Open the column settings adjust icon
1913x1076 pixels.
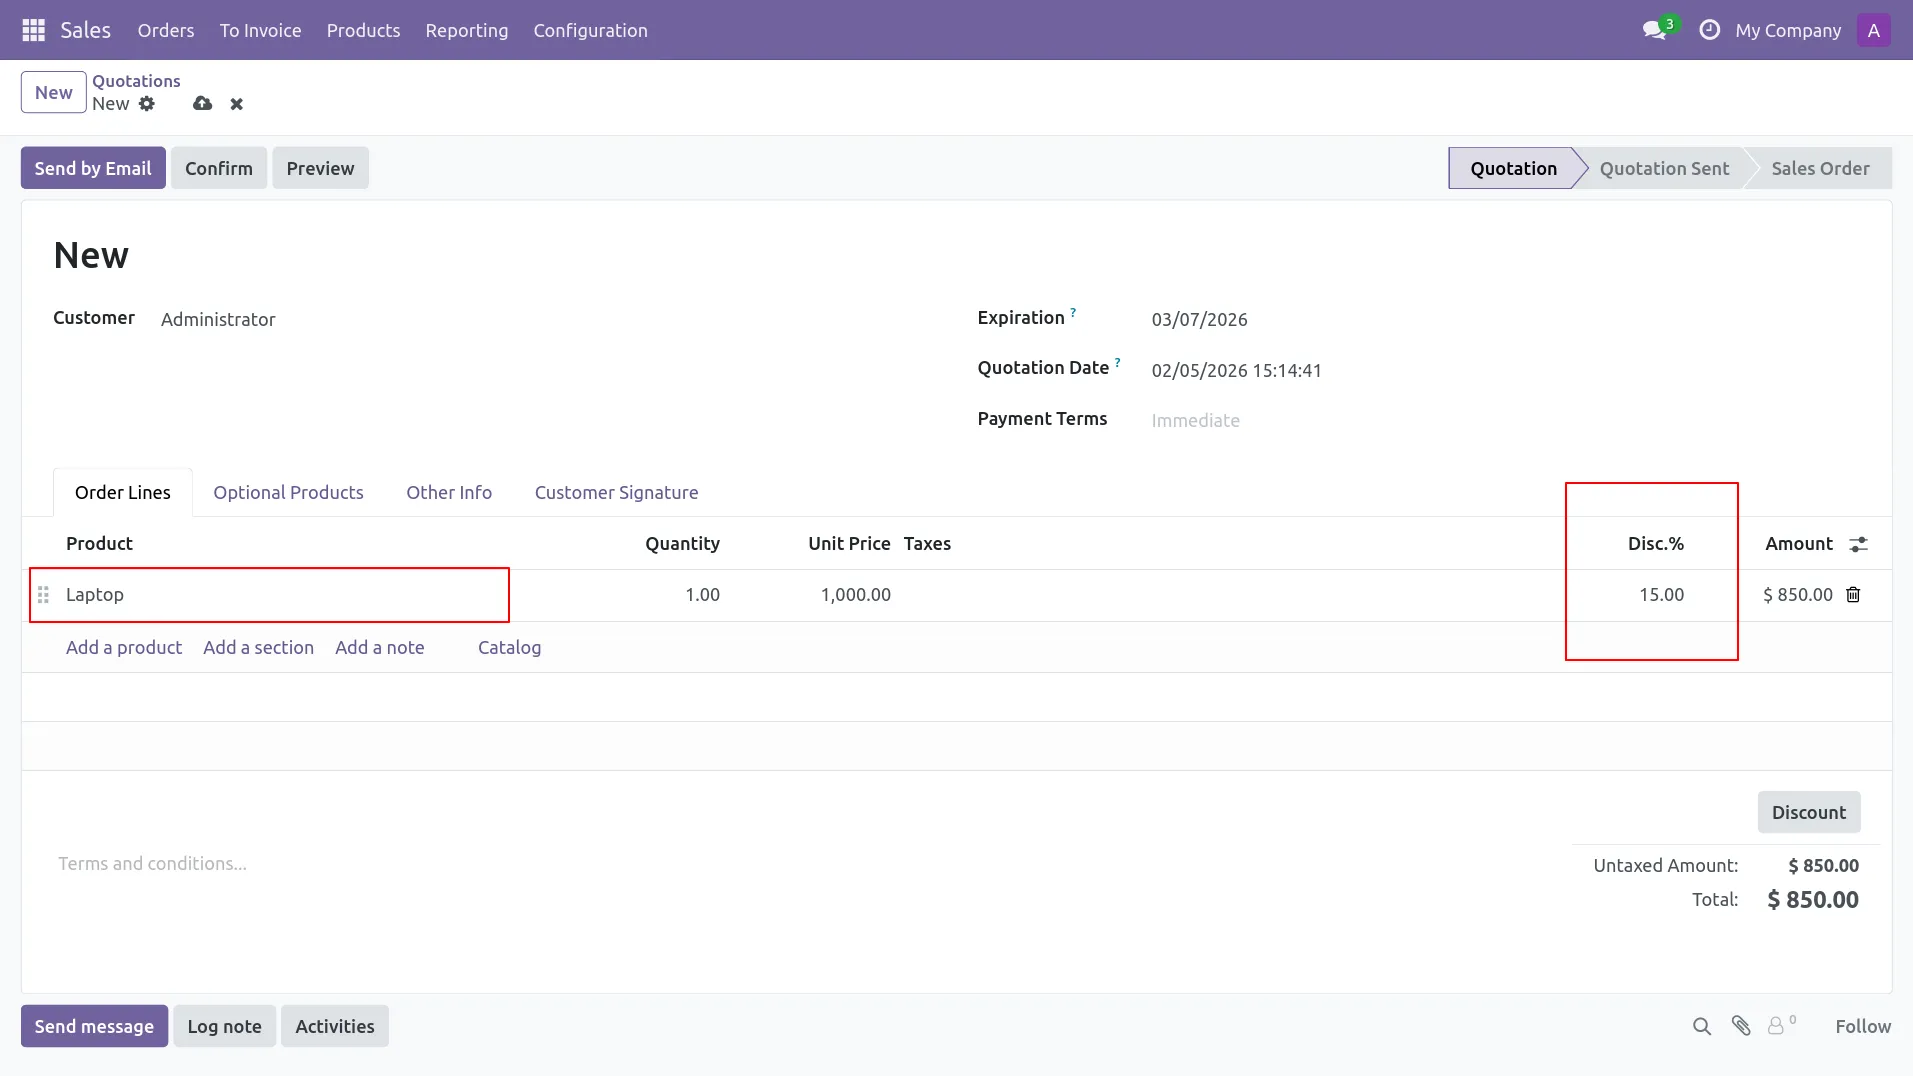pos(1858,544)
